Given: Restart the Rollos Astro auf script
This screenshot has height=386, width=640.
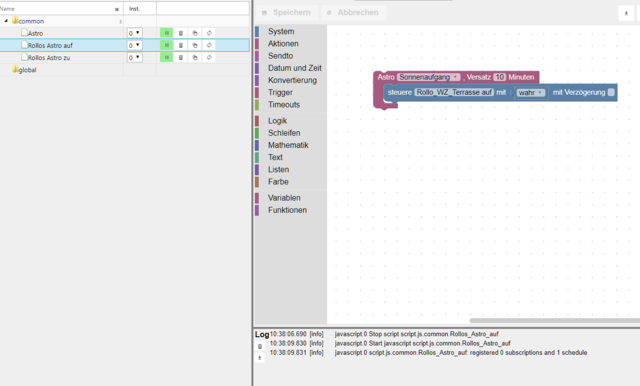Looking at the screenshot, I should coord(209,45).
